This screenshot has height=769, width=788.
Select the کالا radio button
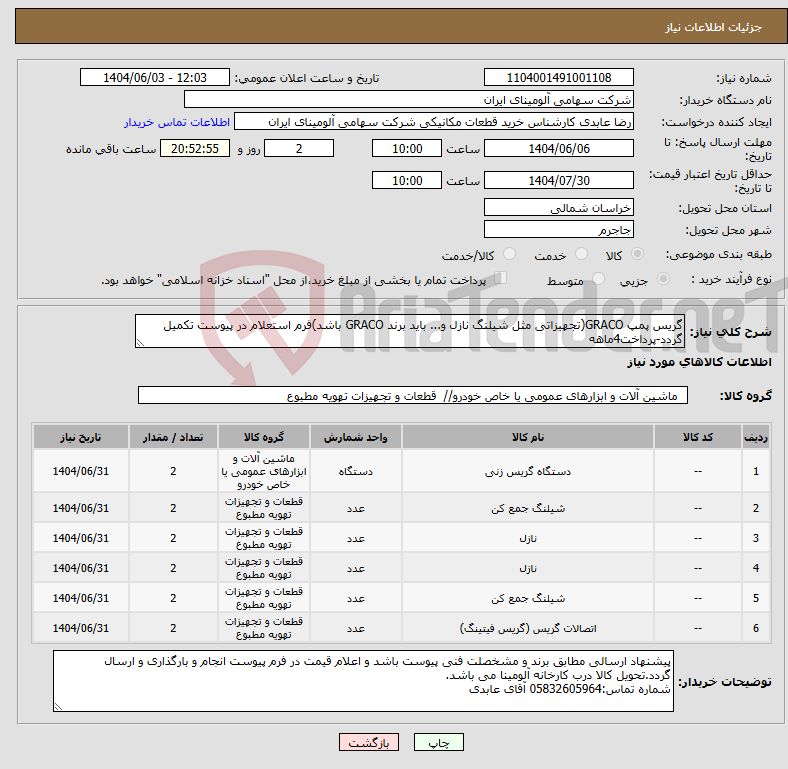pos(637,254)
